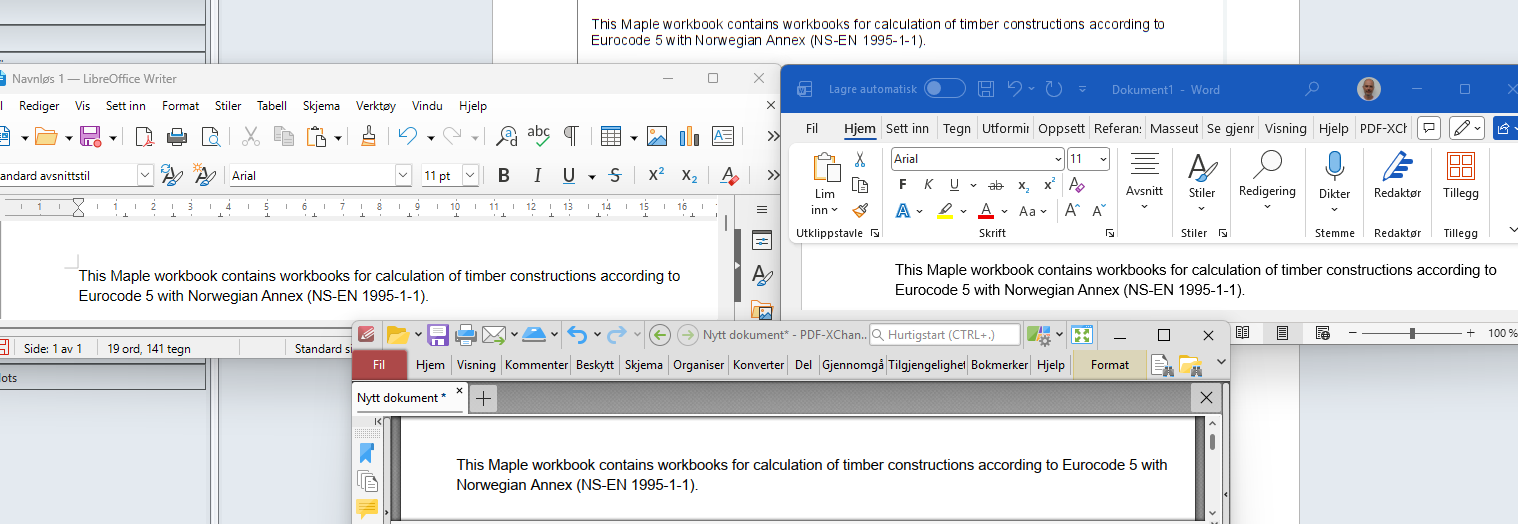The height and width of the screenshot is (524, 1518).
Task: Click the Insert Table icon in LibreOffice
Action: coord(609,136)
